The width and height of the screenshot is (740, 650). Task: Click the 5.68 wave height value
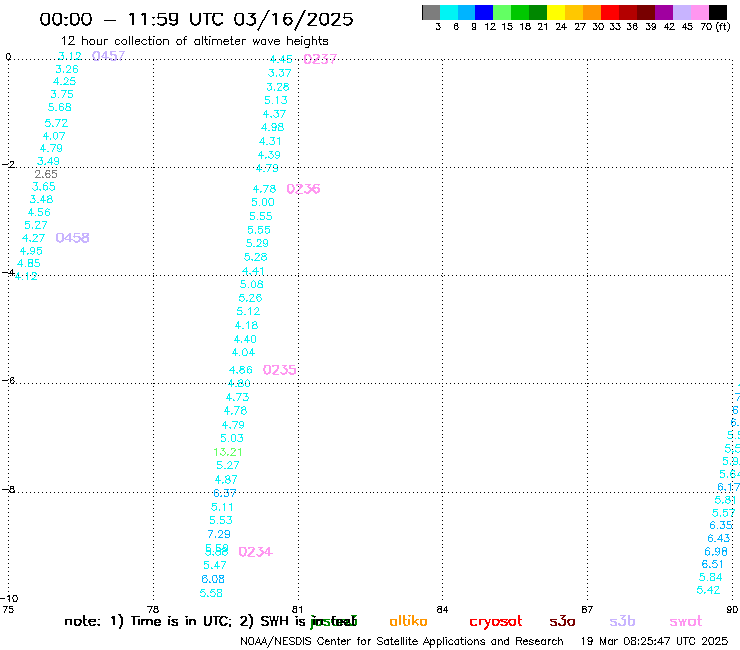(x=60, y=107)
